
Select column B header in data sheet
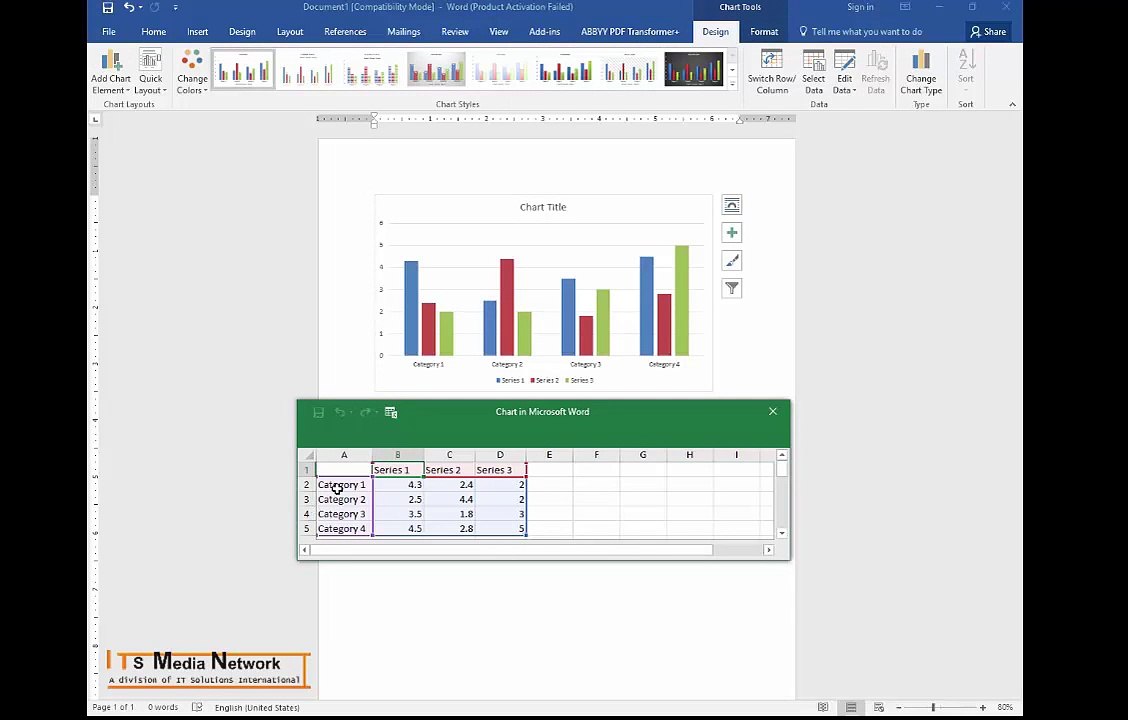pos(398,455)
